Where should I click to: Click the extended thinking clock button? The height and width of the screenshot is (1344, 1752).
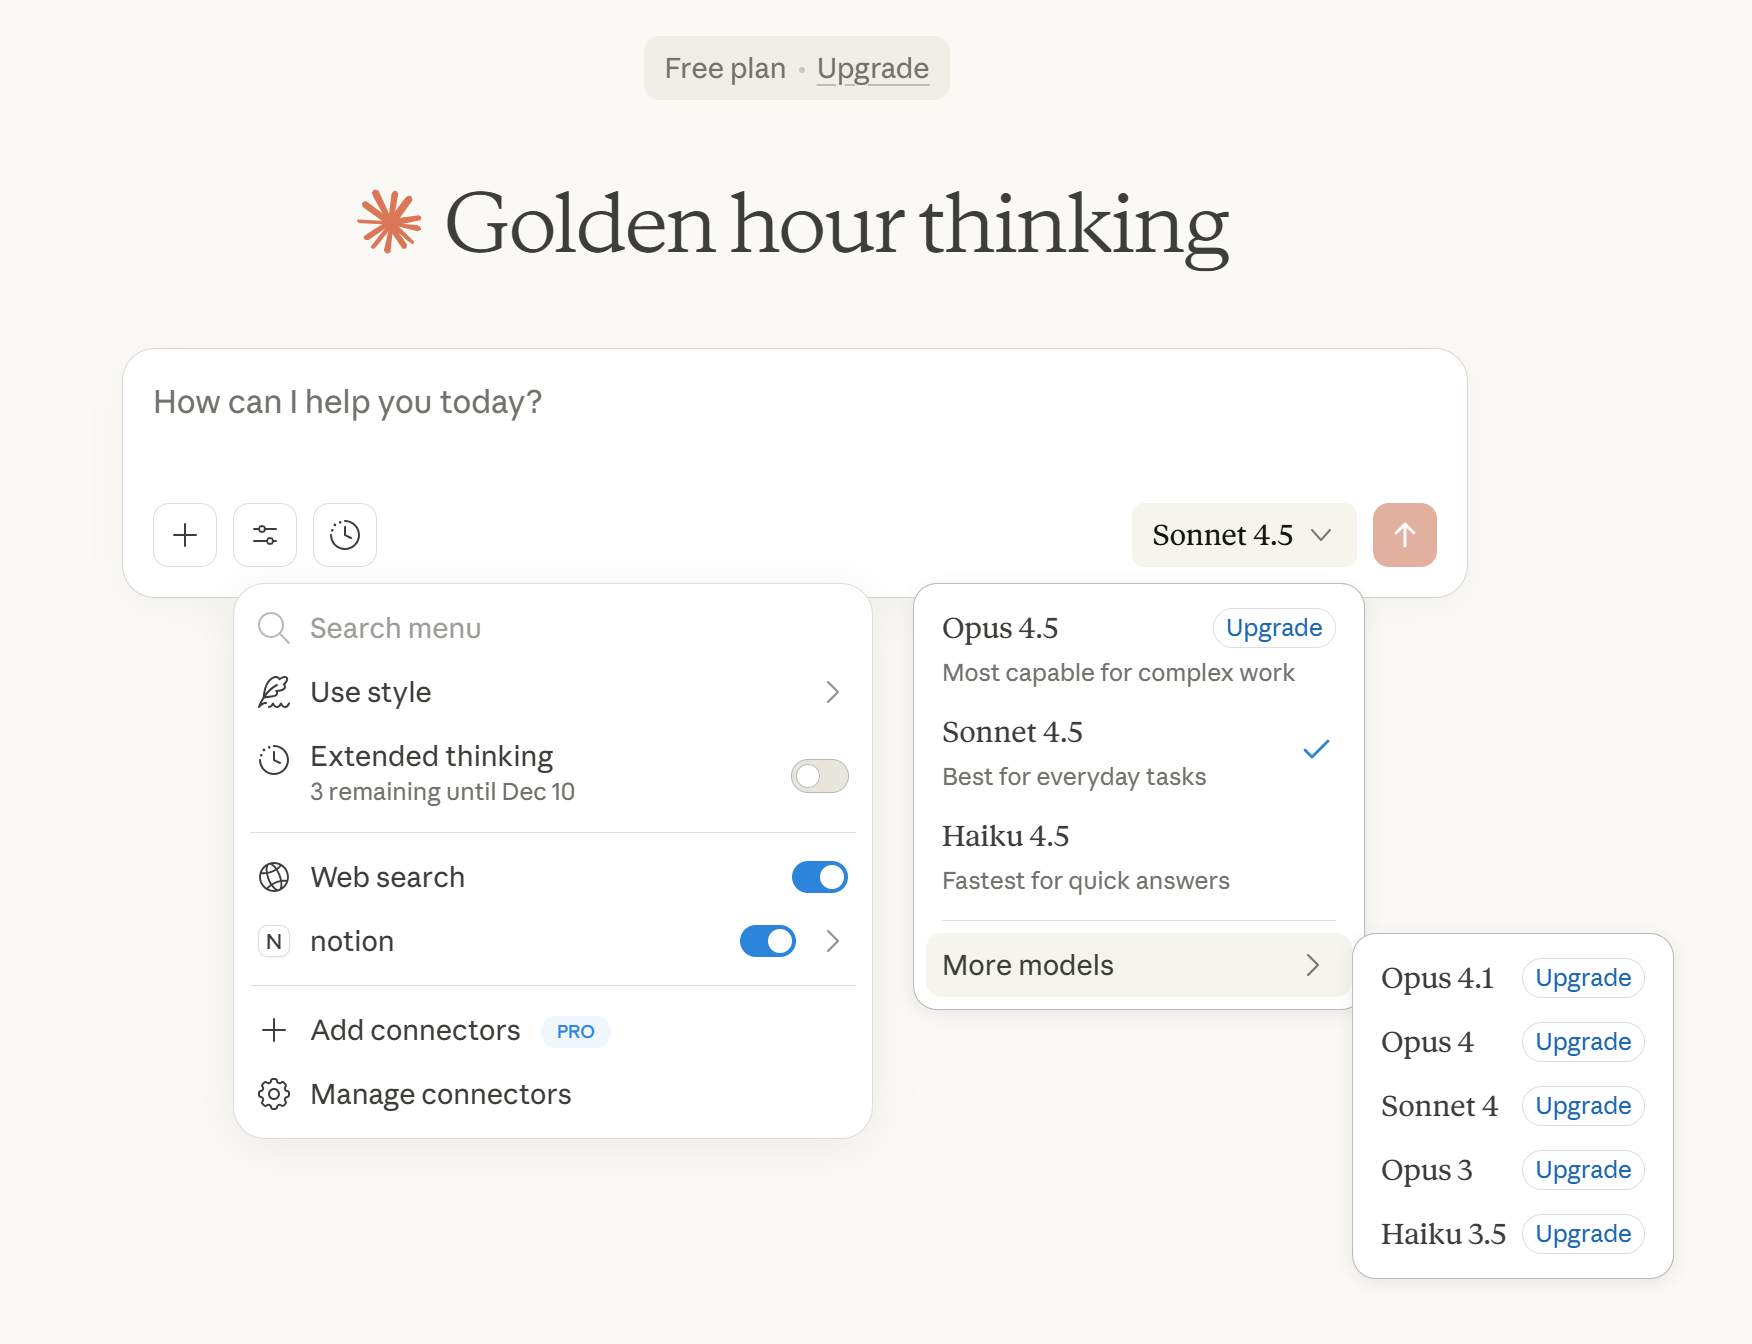[x=345, y=535]
